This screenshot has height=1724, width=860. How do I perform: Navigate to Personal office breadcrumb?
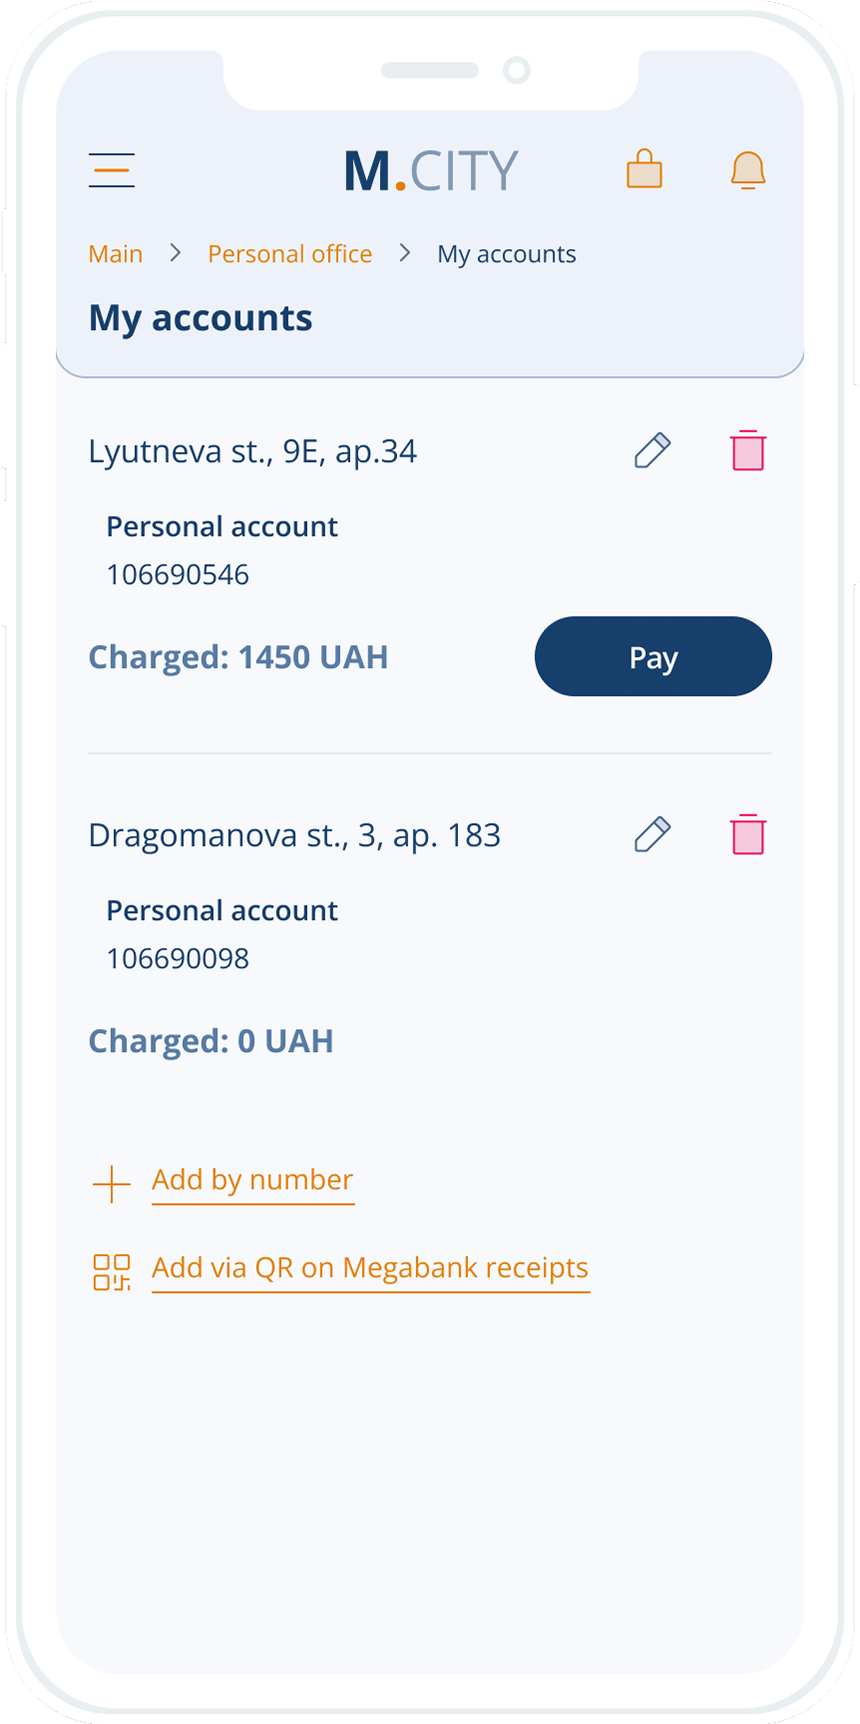click(x=290, y=254)
